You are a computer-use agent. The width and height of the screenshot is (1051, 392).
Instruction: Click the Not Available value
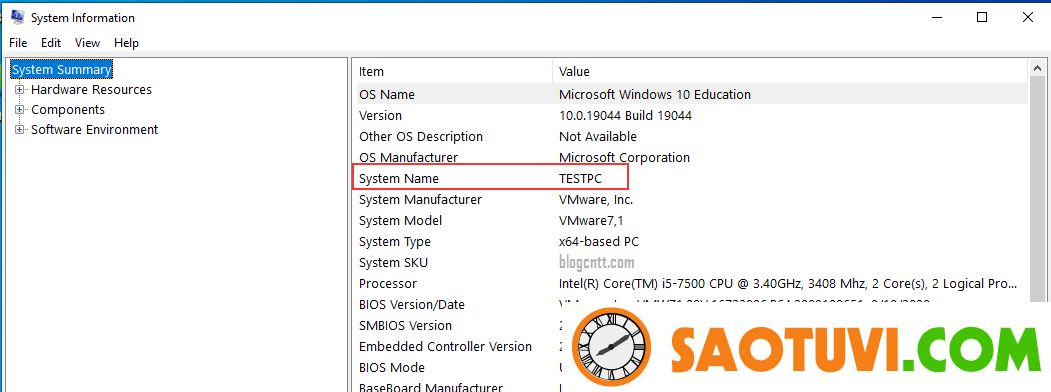[598, 136]
